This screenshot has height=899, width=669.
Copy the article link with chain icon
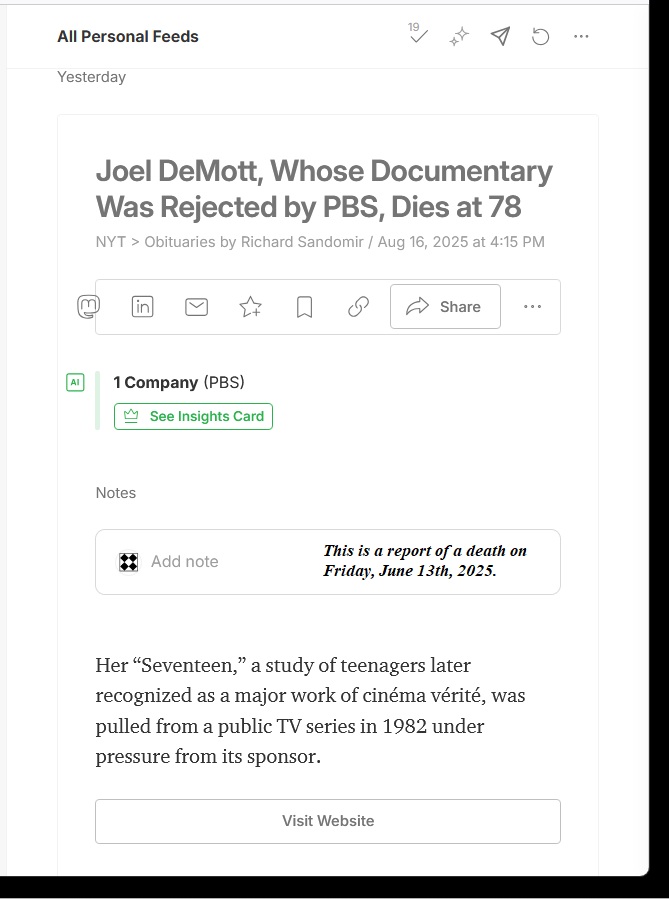(359, 307)
